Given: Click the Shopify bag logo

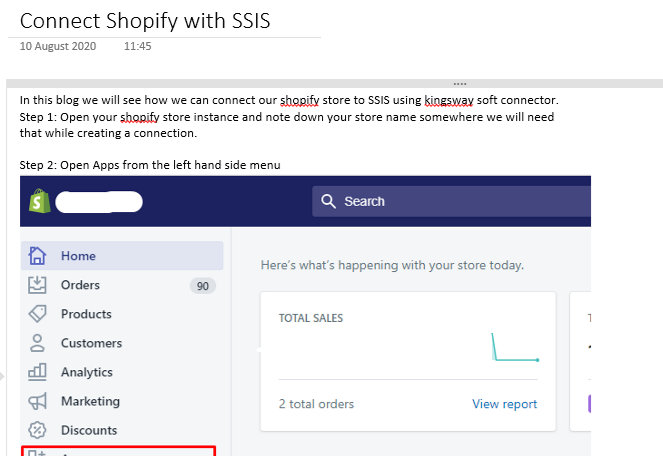Looking at the screenshot, I should point(39,201).
